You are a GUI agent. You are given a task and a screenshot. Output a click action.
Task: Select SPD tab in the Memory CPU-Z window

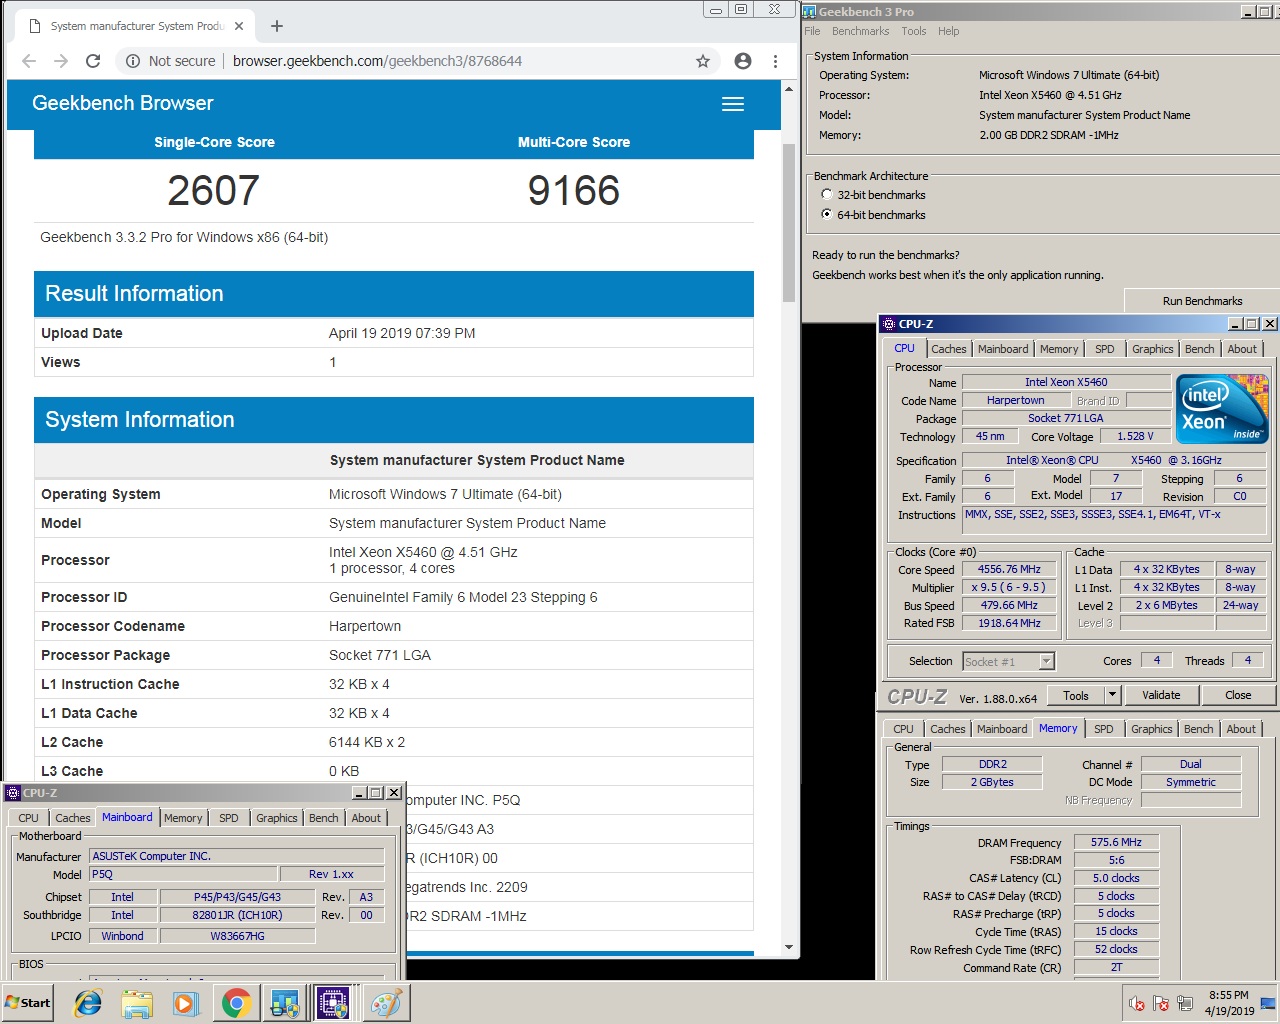point(1103,729)
